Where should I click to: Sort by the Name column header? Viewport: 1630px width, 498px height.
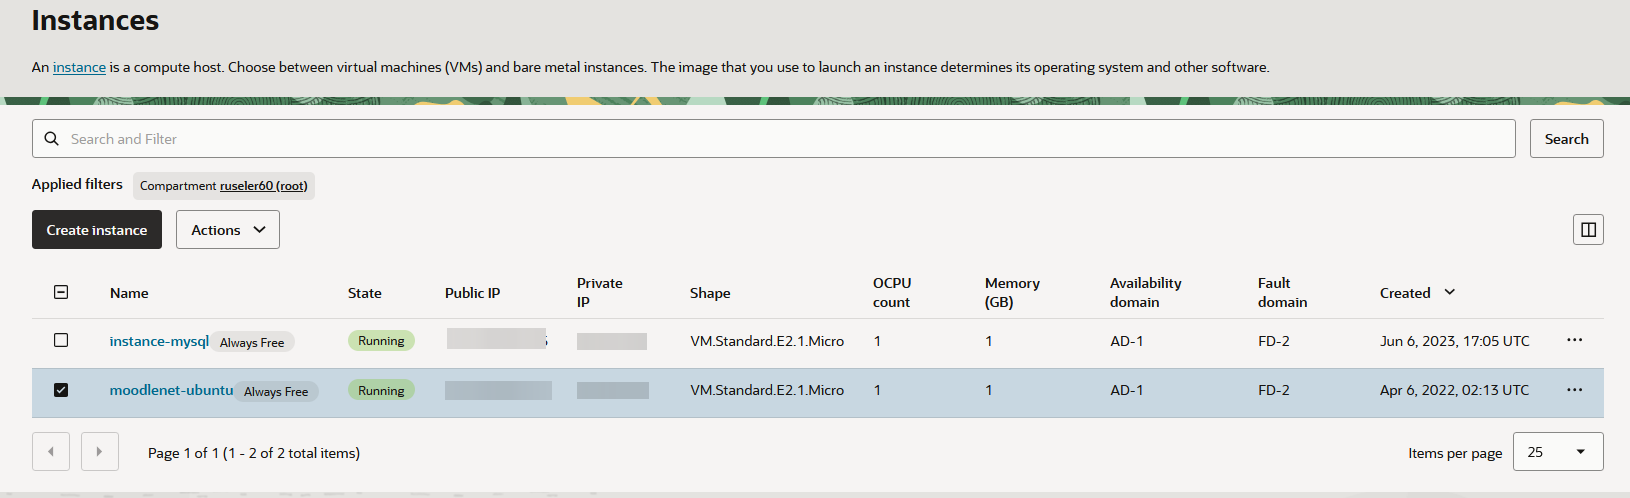pyautogui.click(x=129, y=293)
